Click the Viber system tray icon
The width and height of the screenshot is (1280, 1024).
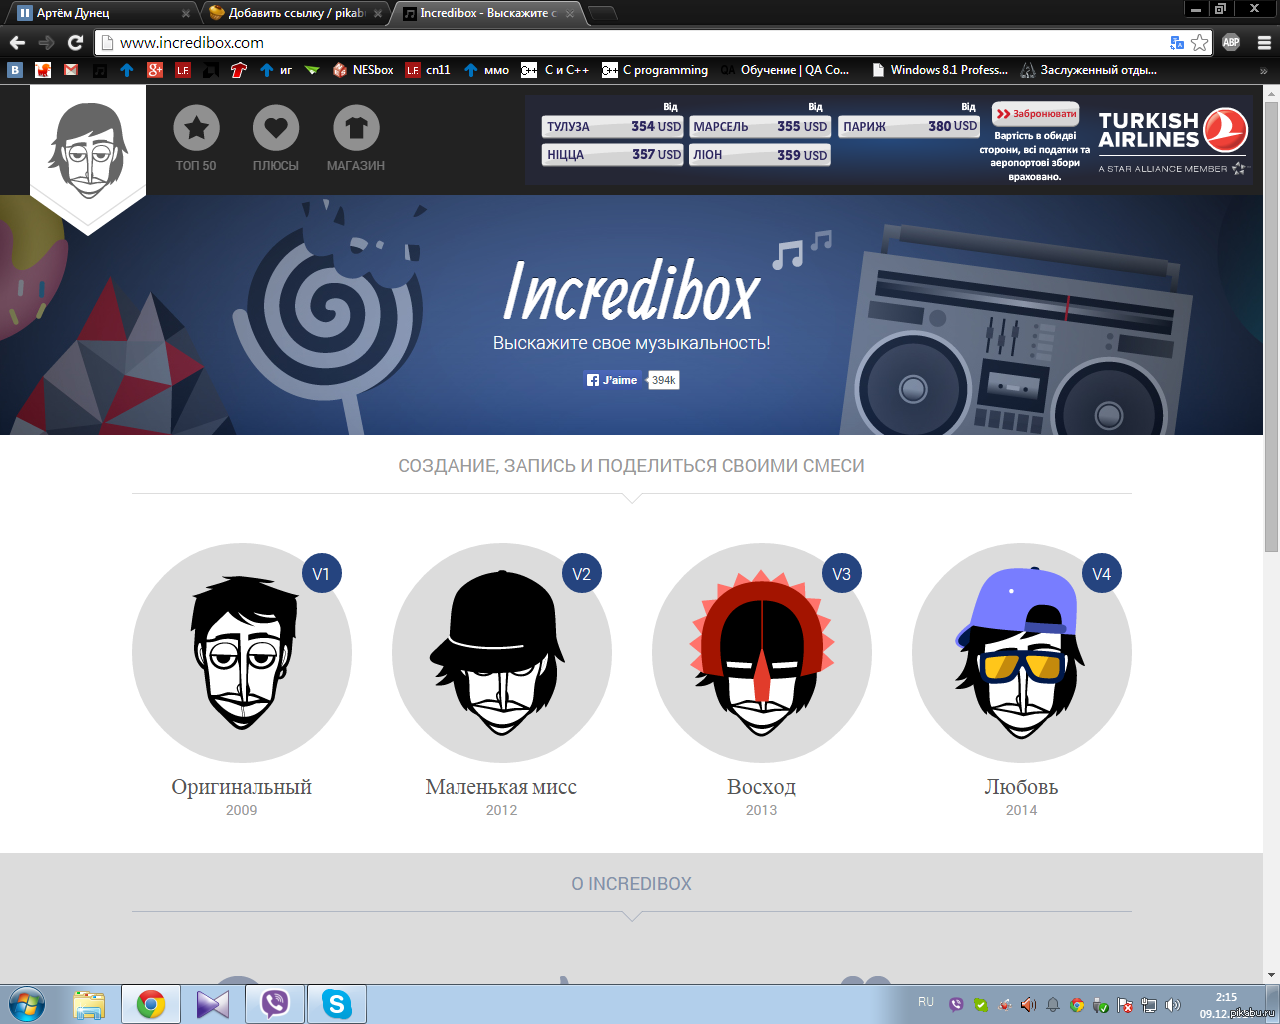pos(957,1005)
